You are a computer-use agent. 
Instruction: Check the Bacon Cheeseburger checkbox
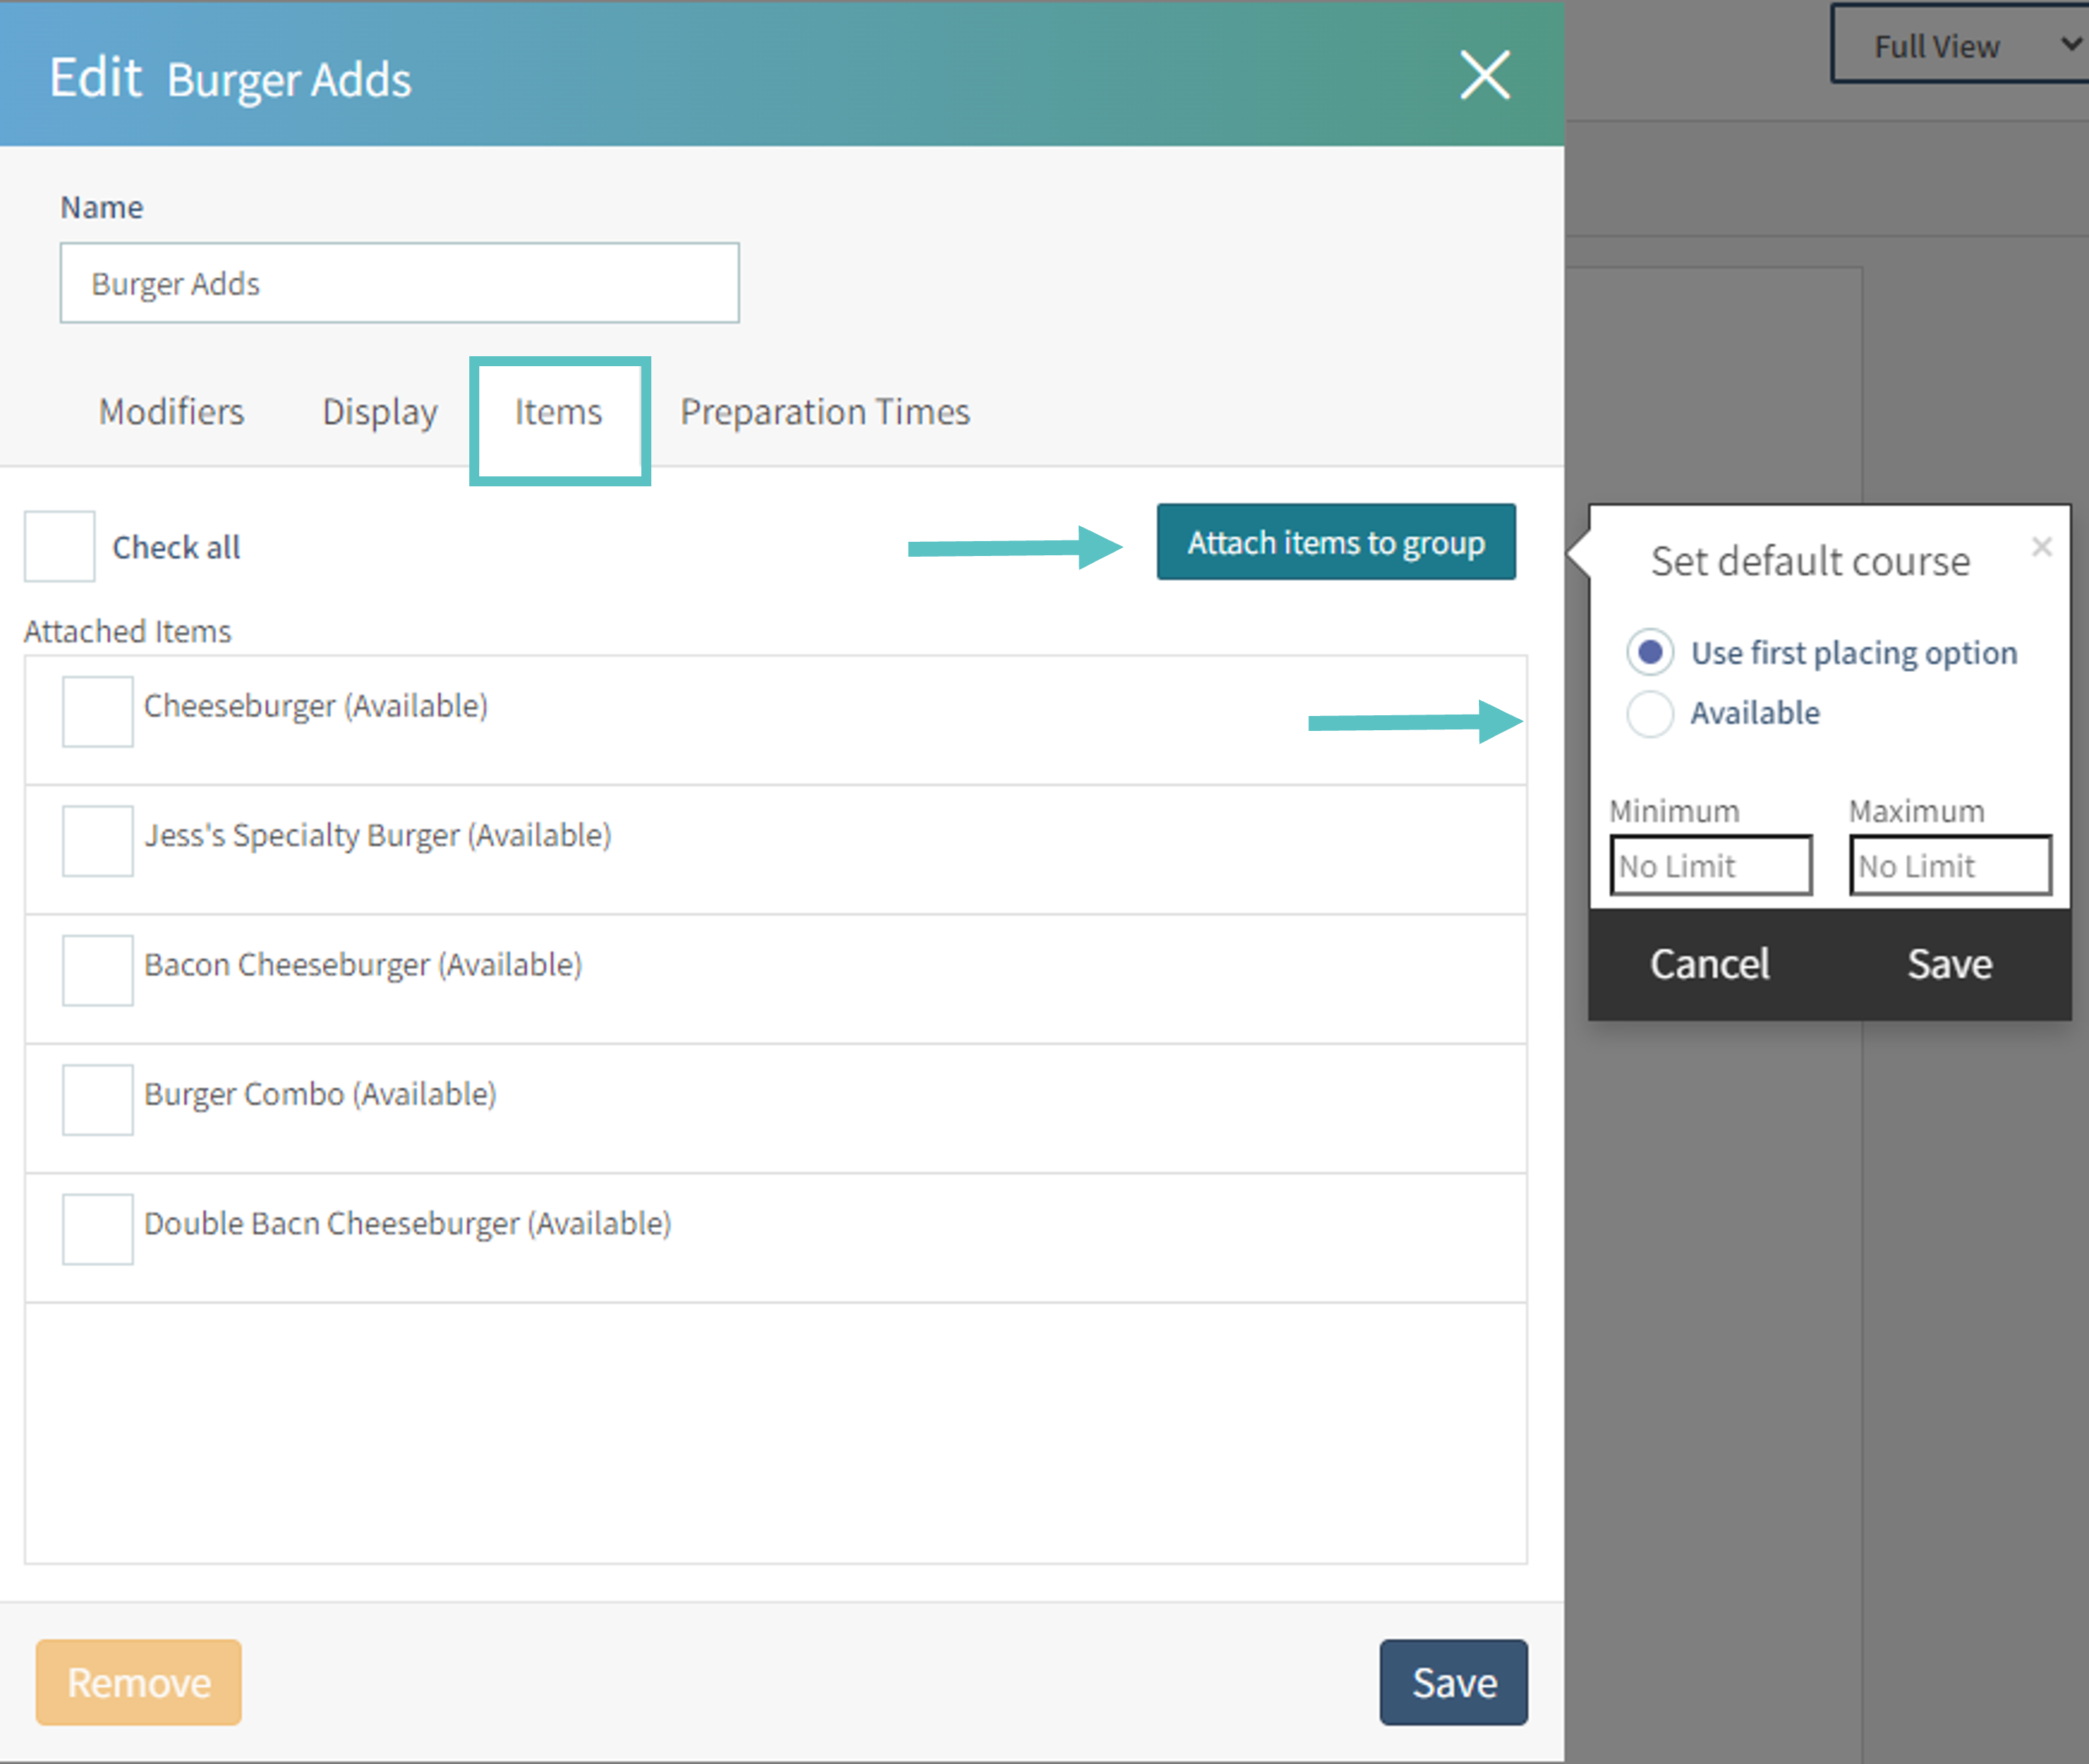(x=98, y=970)
